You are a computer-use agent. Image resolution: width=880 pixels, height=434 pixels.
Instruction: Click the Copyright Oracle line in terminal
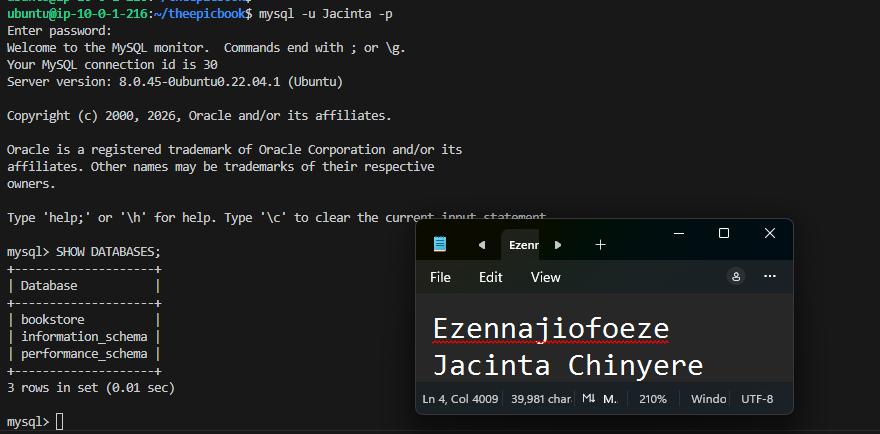coord(199,116)
